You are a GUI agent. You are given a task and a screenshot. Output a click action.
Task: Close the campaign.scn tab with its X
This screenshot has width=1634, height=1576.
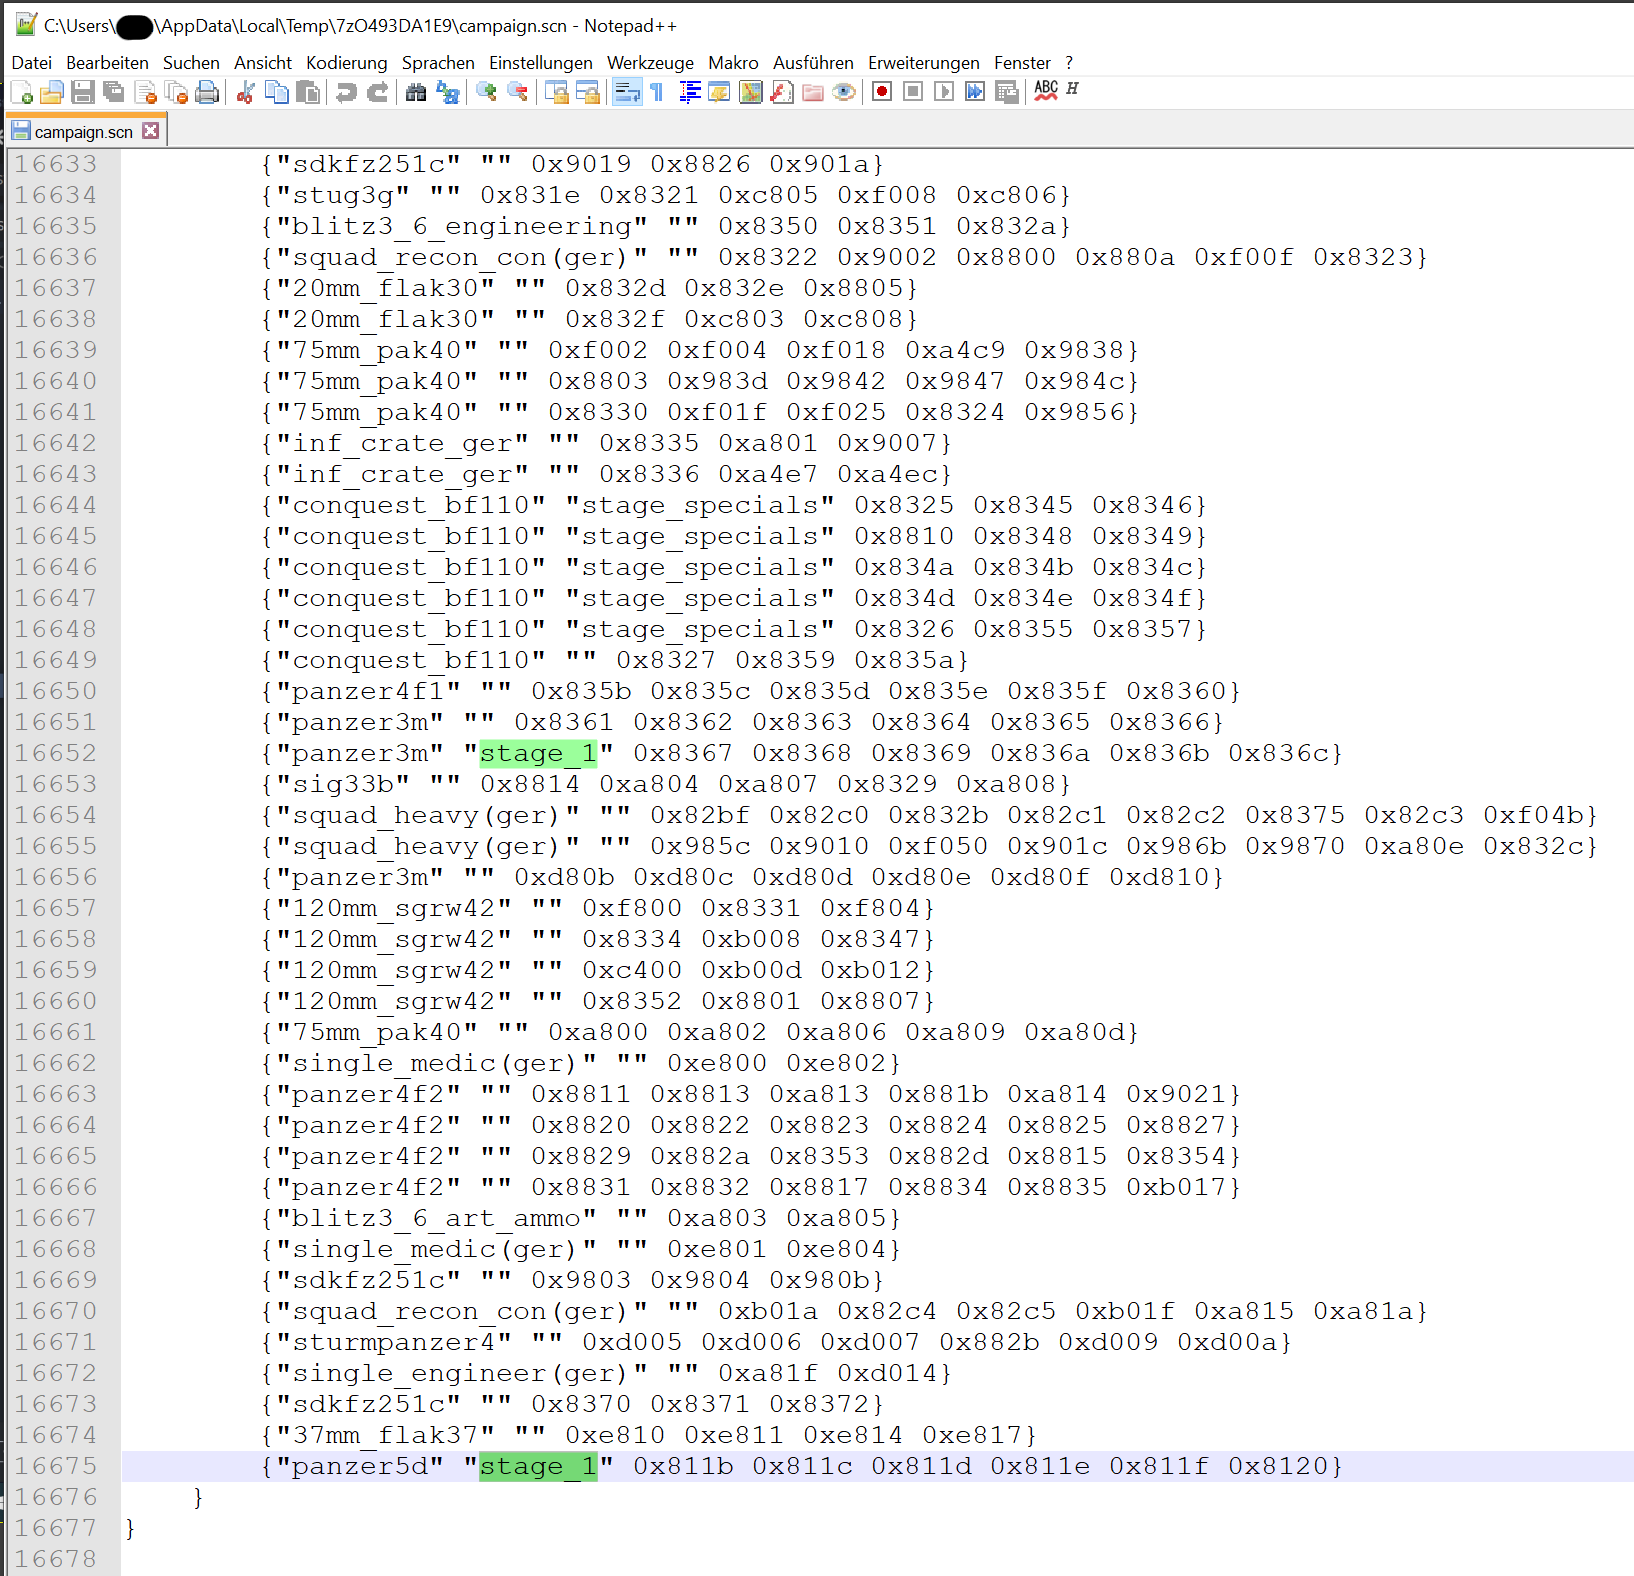coord(150,131)
